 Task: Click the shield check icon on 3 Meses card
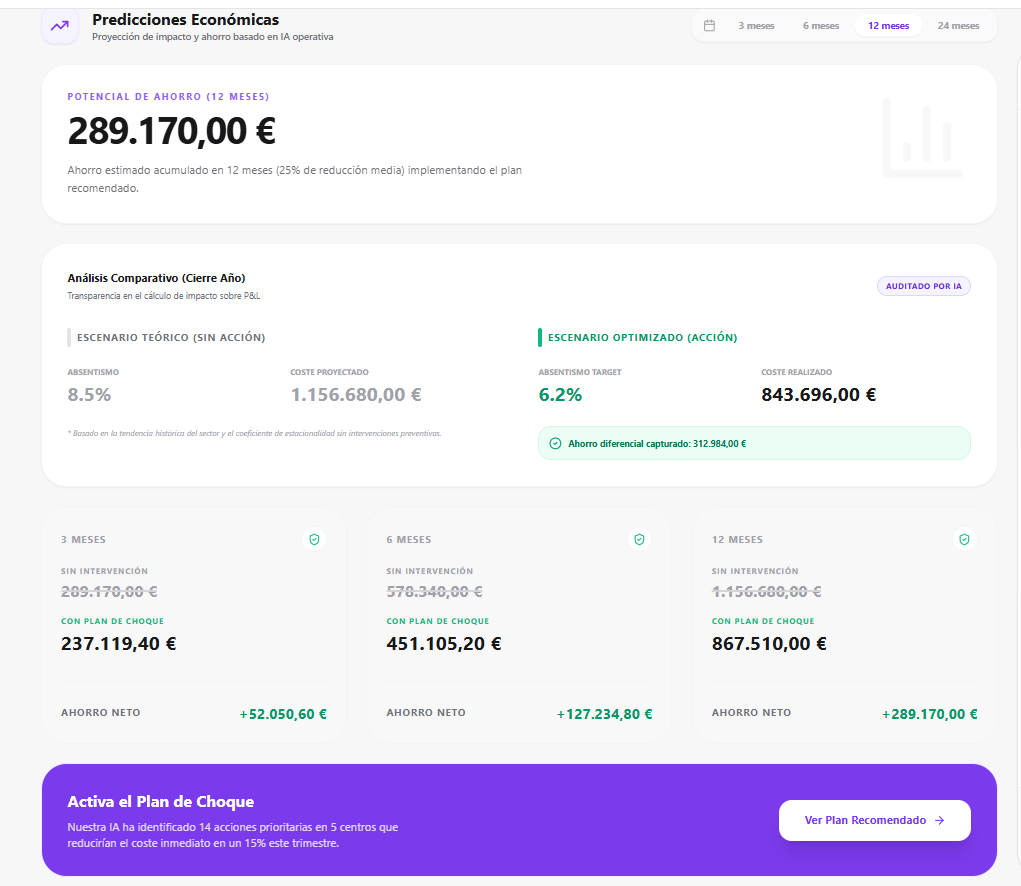tap(315, 539)
